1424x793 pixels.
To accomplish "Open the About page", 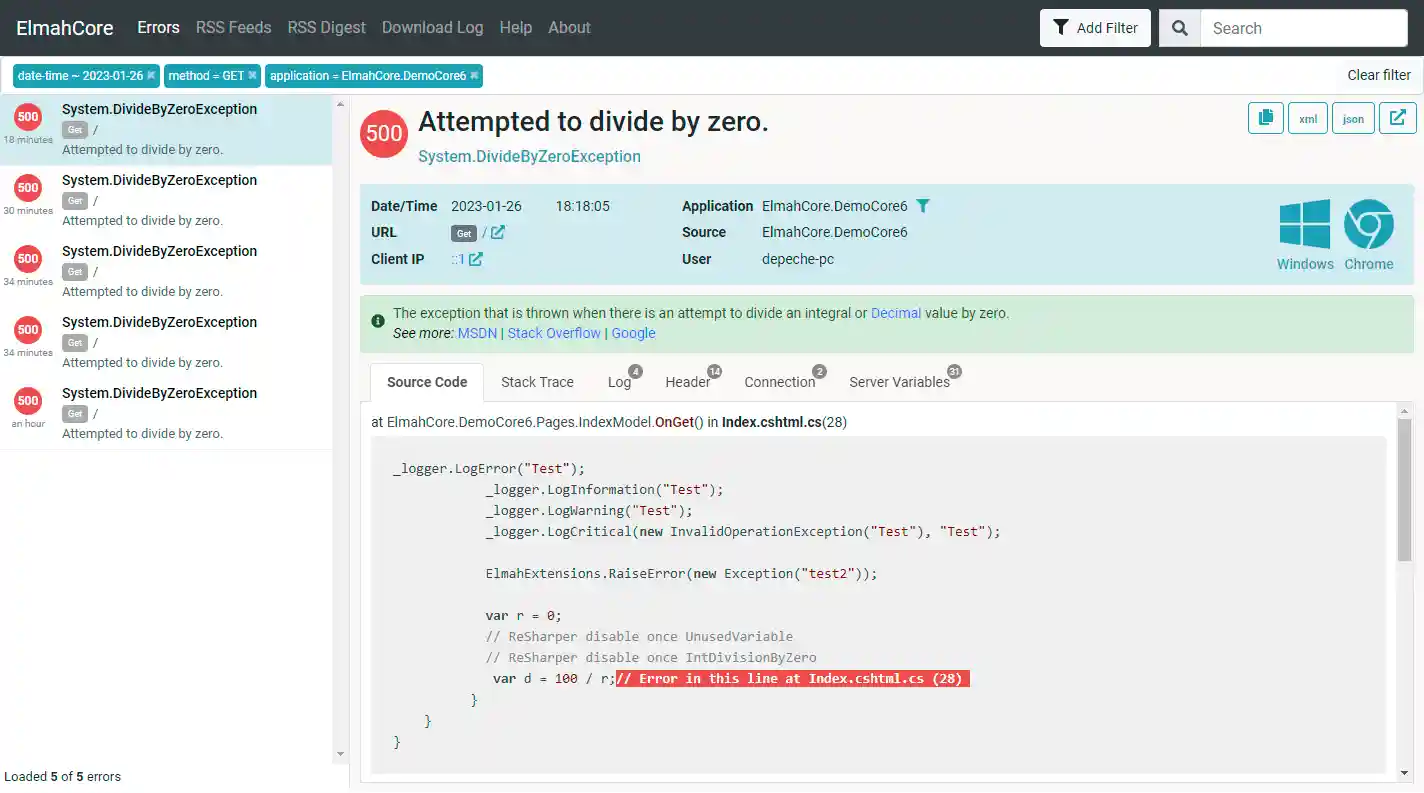I will pos(569,28).
